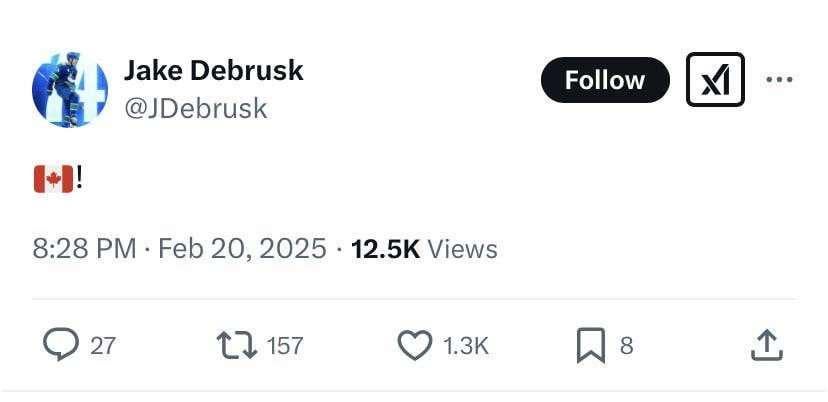Click the exclamation mark in the tweet text
The width and height of the screenshot is (828, 402).
79,179
